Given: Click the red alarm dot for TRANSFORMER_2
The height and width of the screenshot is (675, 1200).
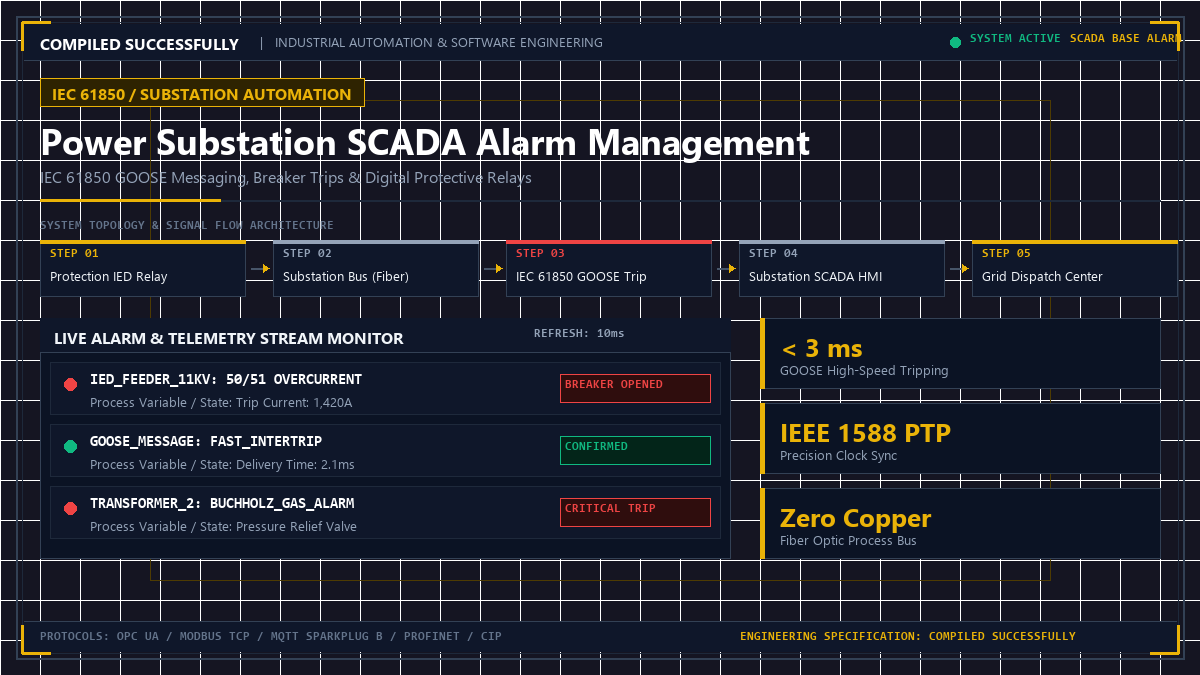Looking at the screenshot, I should point(70,509).
